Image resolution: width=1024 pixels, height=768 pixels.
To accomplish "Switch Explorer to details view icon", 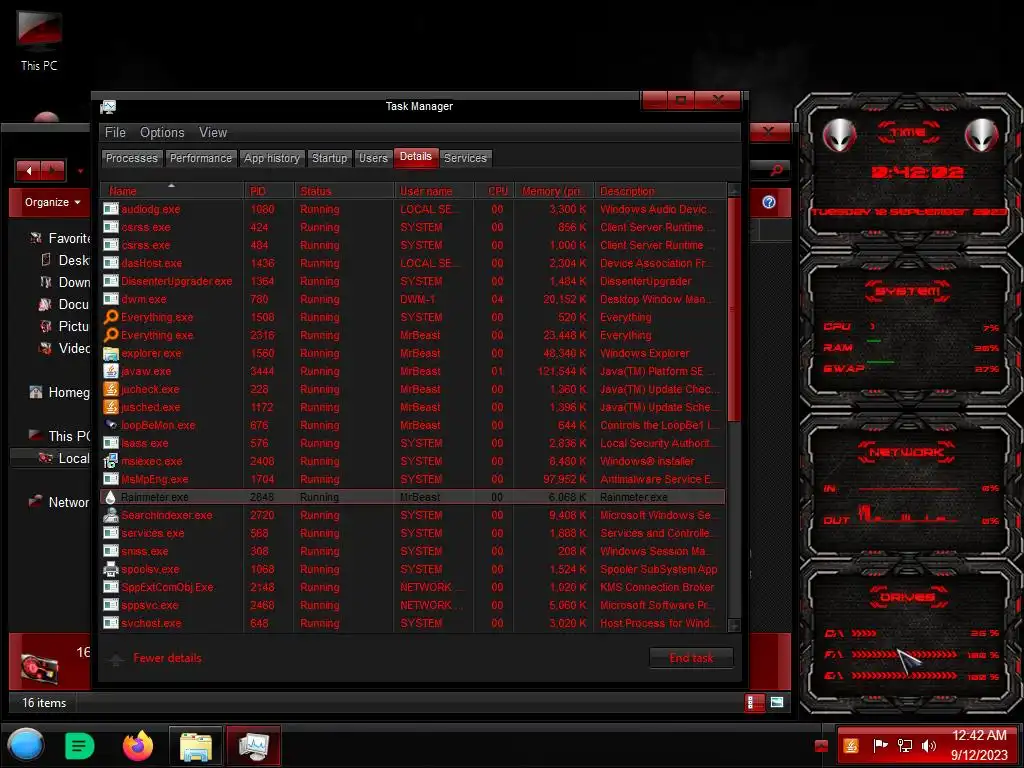I will (x=754, y=703).
